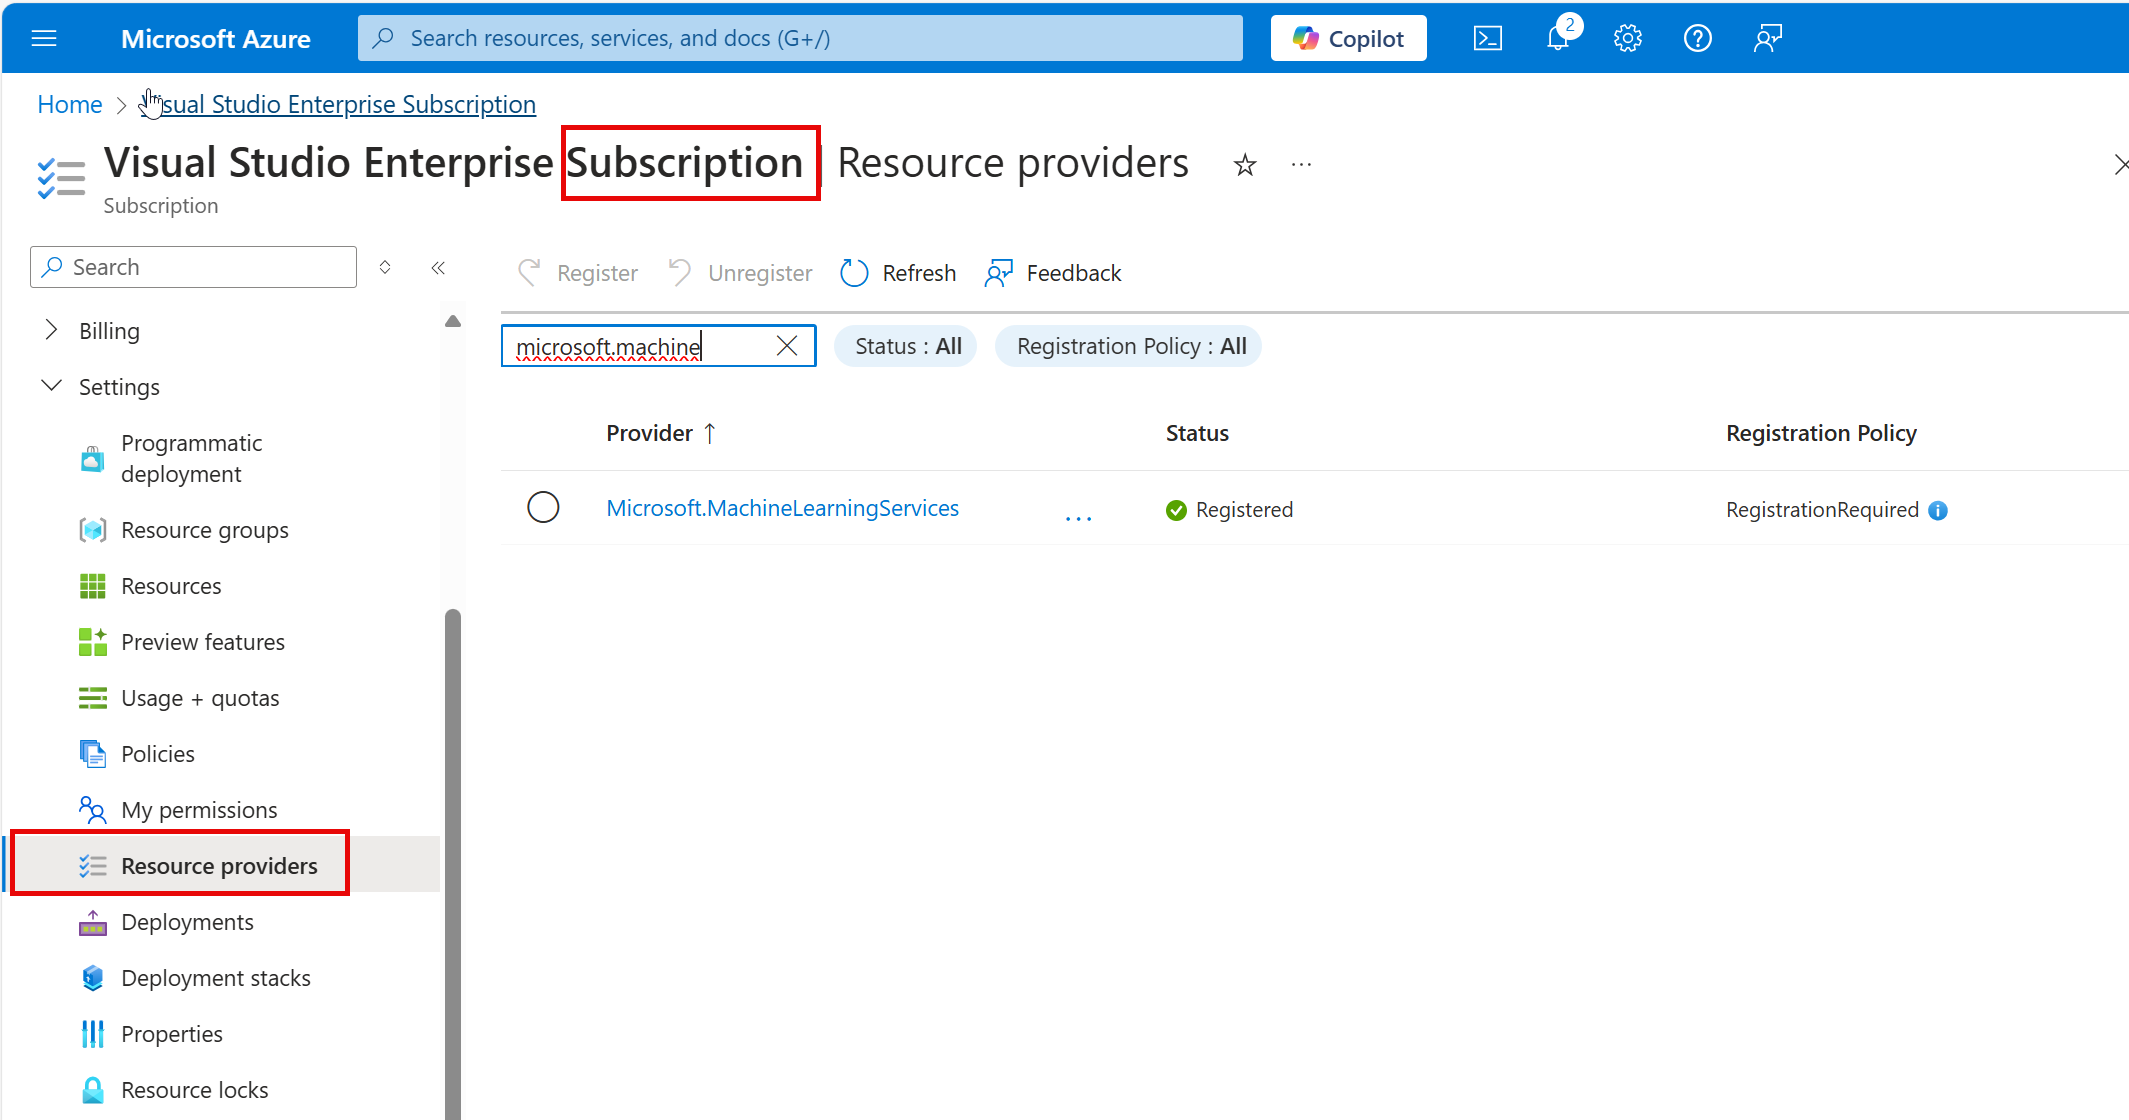Click the Register button
The height and width of the screenshot is (1120, 2129).
click(x=577, y=273)
